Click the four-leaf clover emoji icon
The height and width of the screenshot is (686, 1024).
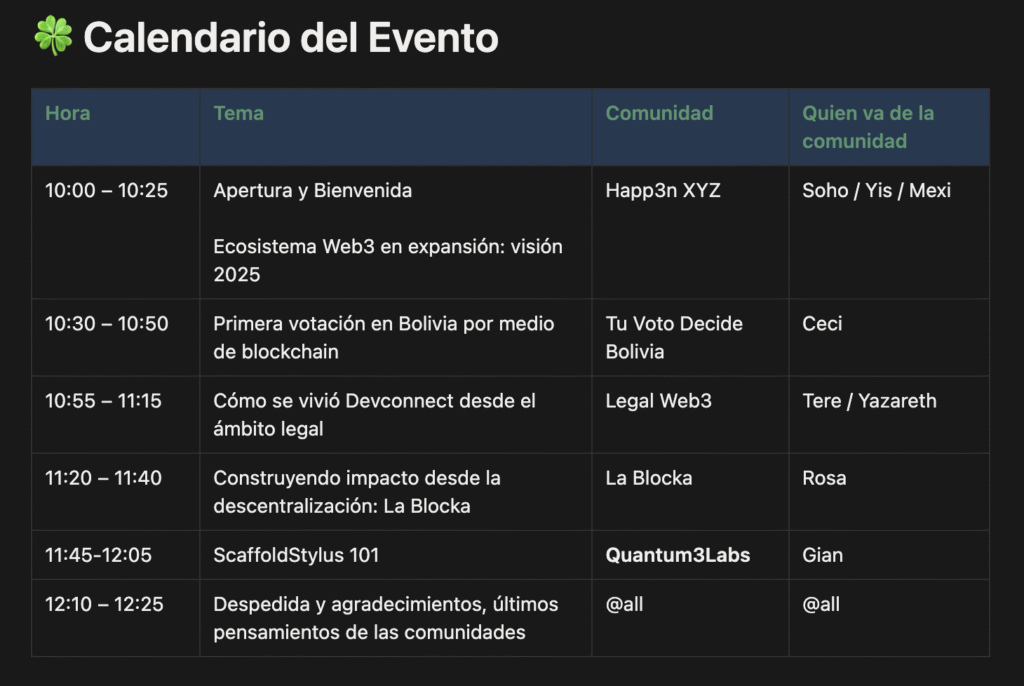pyautogui.click(x=53, y=36)
